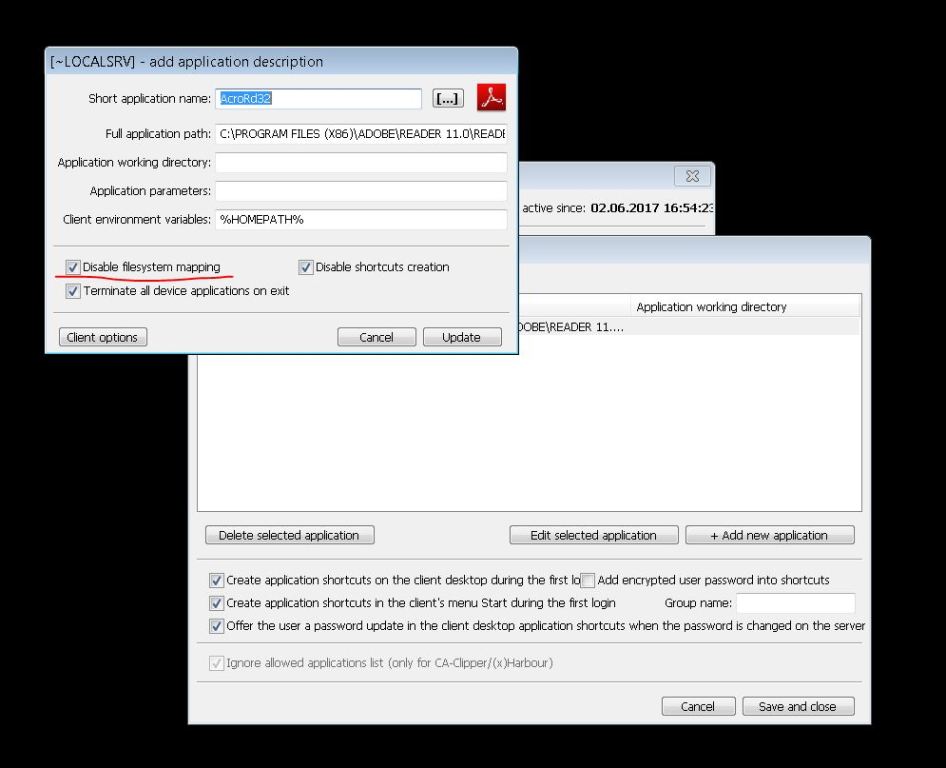Click Edit selected application
946x768 pixels.
pos(594,535)
